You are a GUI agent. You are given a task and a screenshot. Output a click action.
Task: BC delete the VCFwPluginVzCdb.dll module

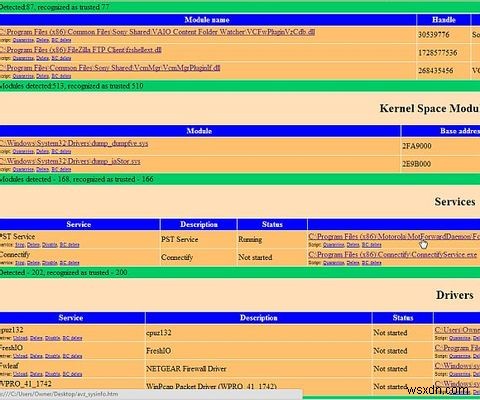point(61,40)
